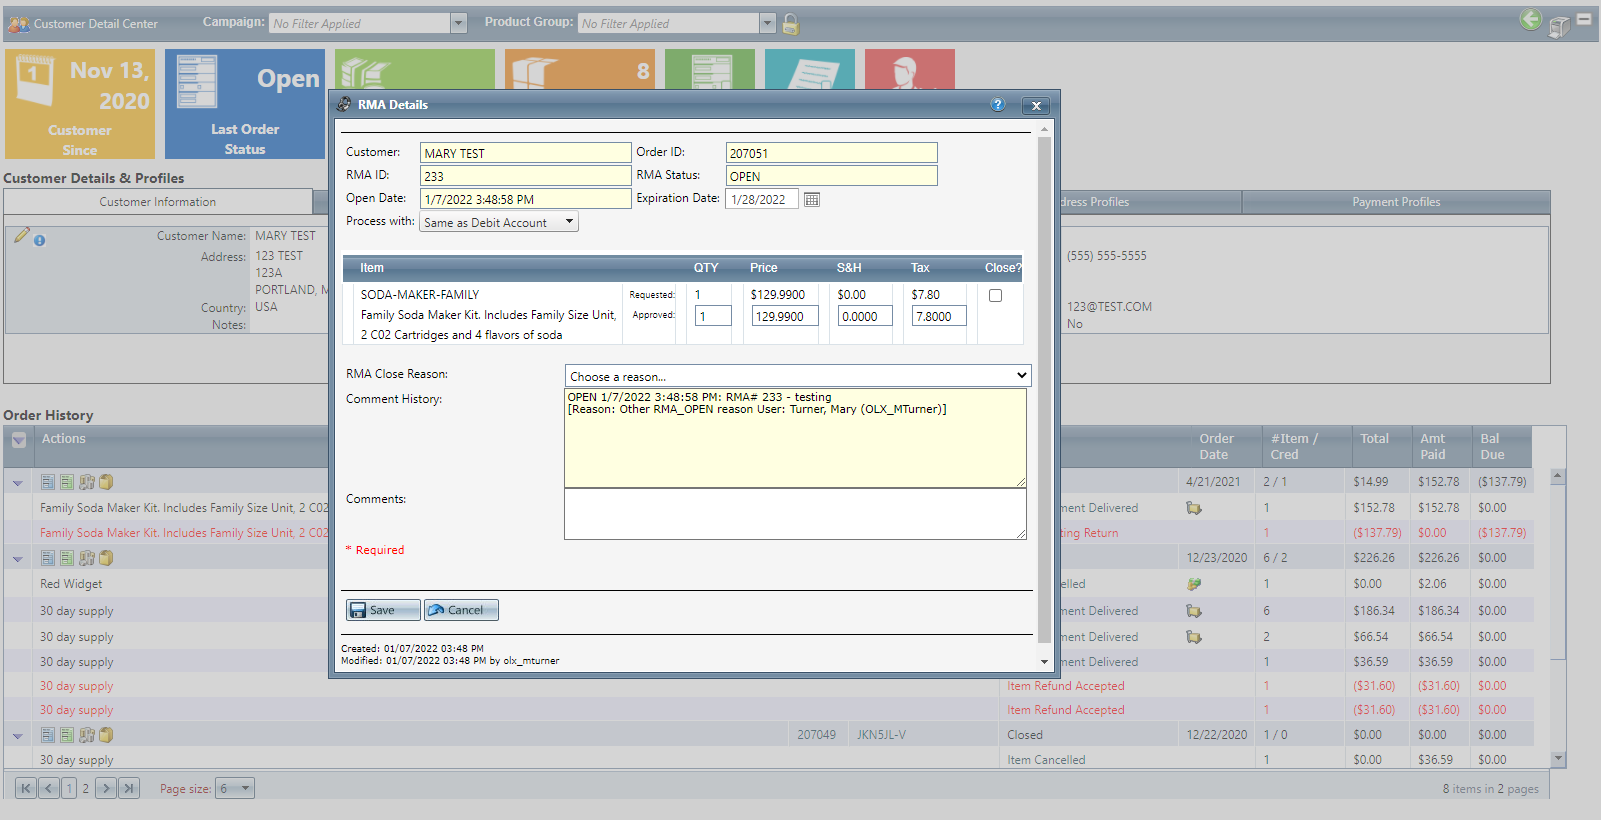Click the green shipment icon in Red Widget row

(x=1194, y=584)
